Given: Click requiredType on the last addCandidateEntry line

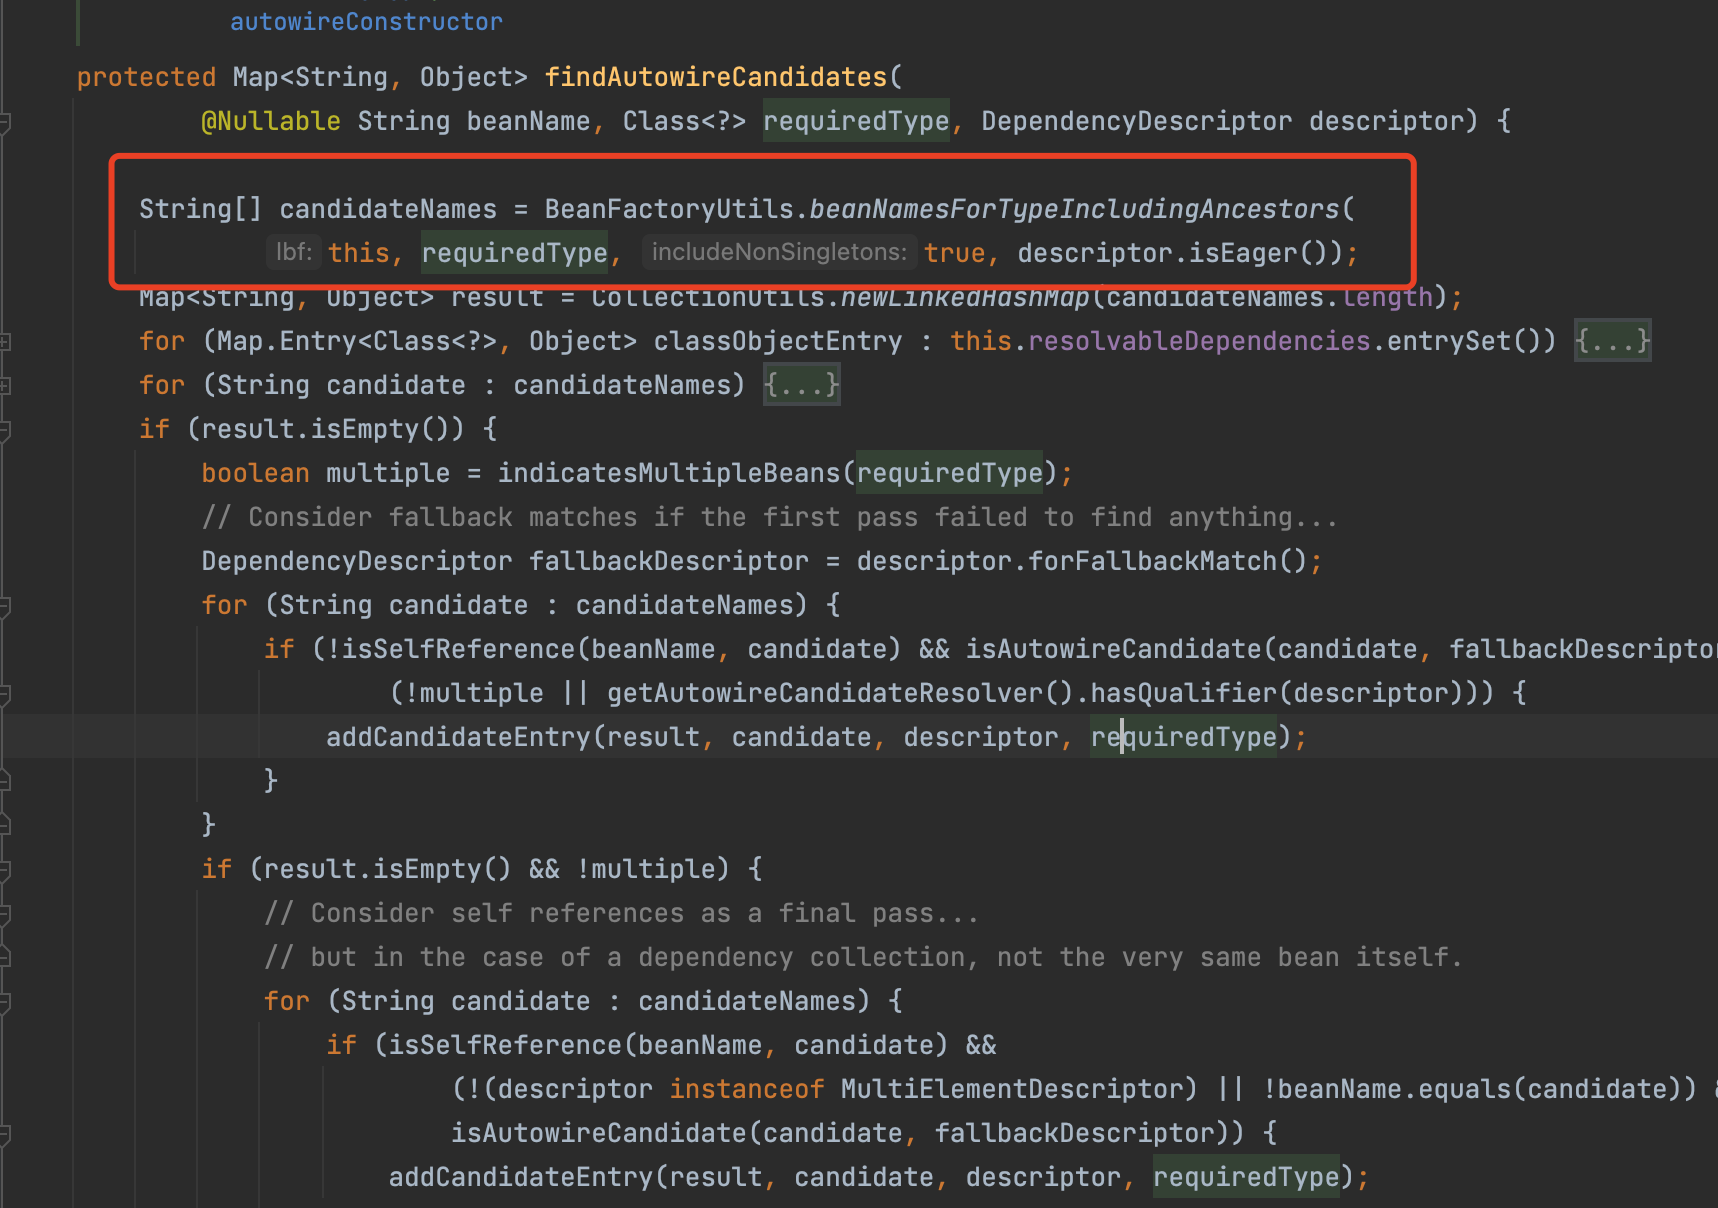Looking at the screenshot, I should (x=1246, y=1177).
